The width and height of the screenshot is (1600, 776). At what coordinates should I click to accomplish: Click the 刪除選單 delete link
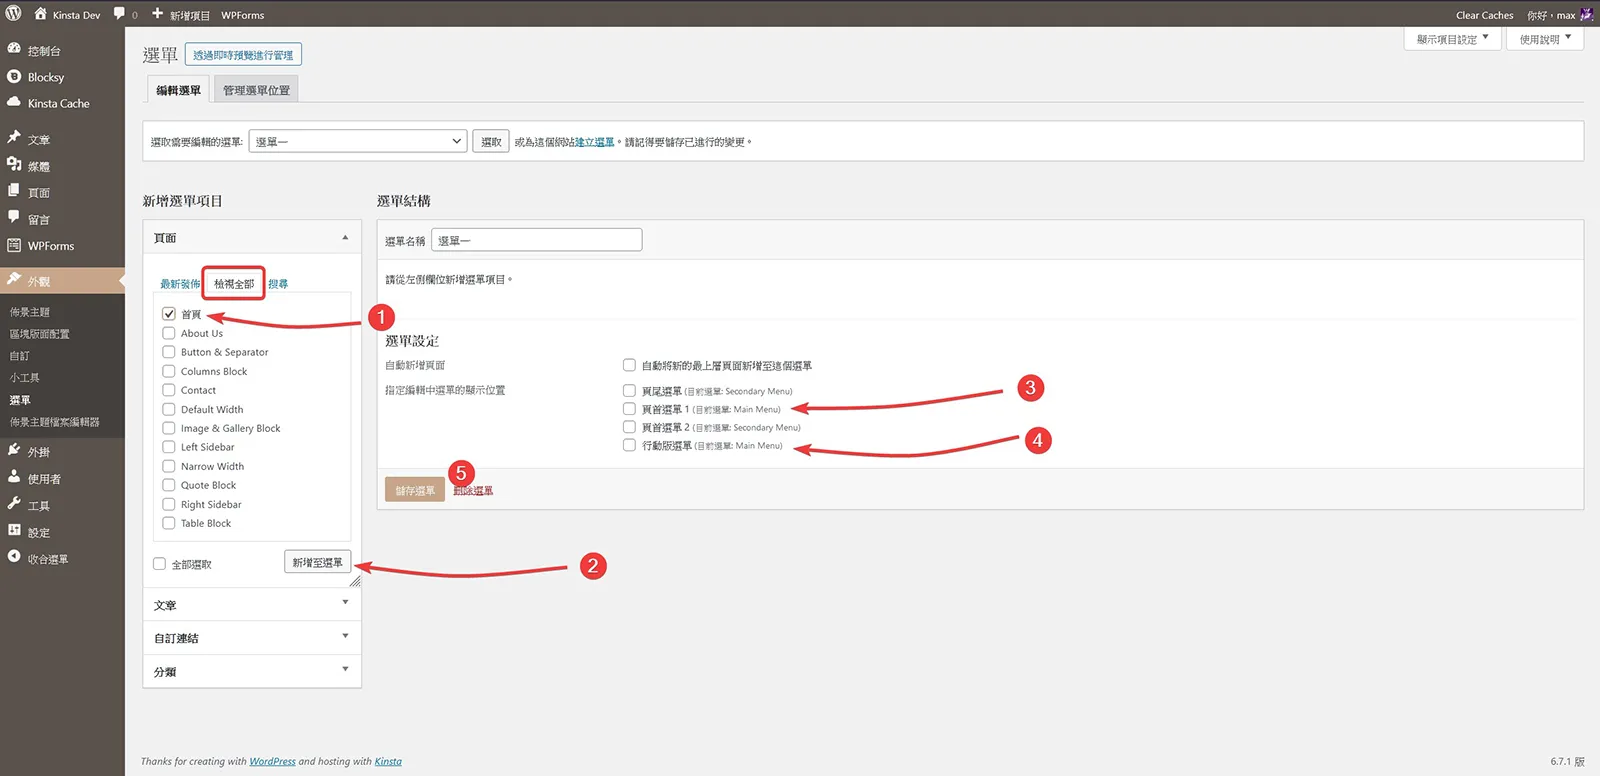(x=473, y=490)
